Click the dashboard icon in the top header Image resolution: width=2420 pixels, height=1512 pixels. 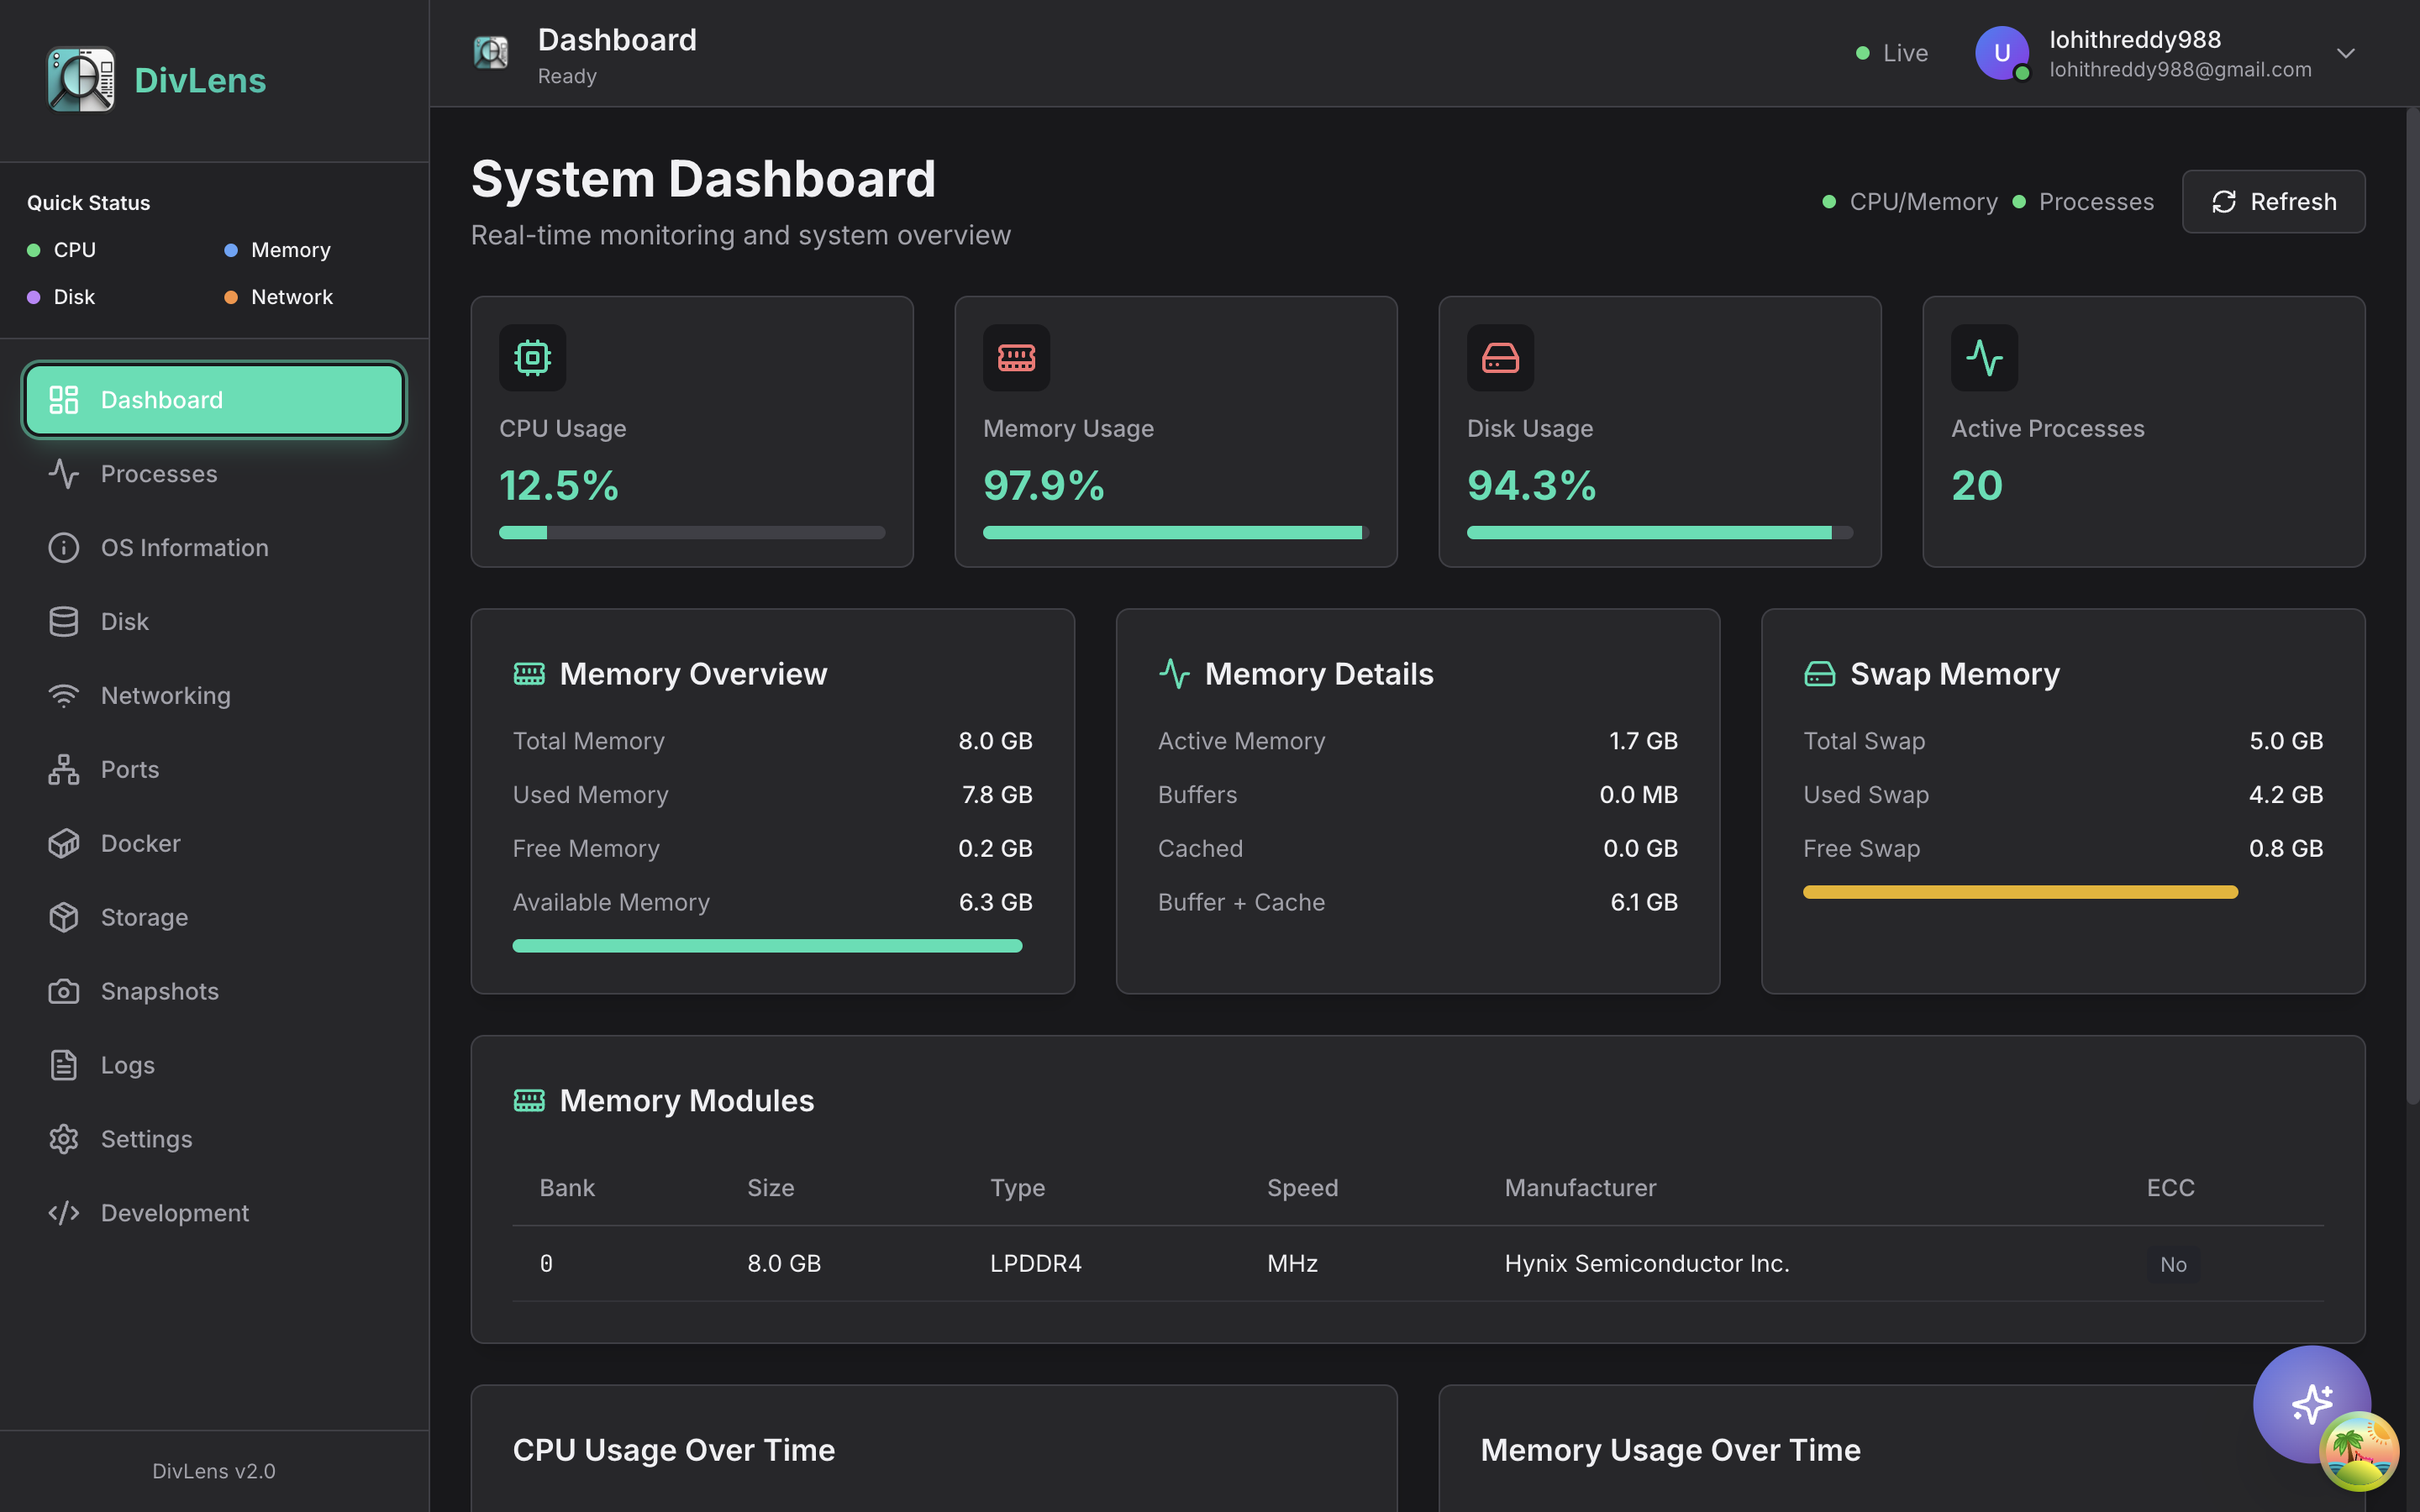pyautogui.click(x=491, y=53)
